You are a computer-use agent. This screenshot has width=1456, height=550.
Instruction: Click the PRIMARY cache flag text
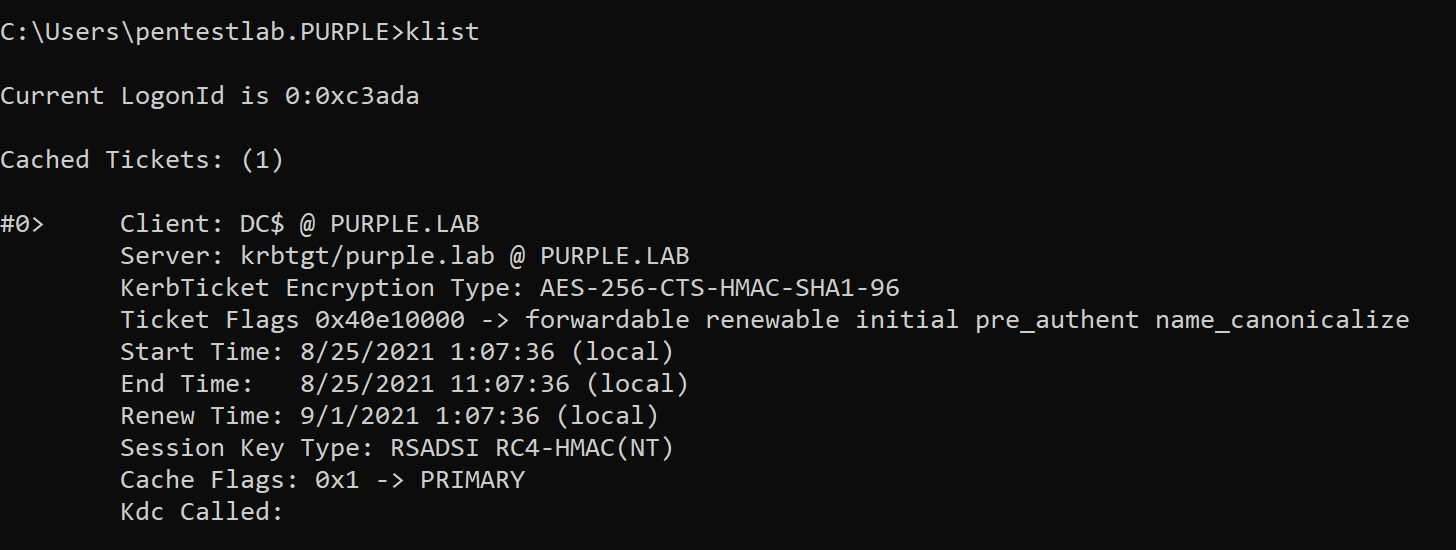tap(472, 480)
